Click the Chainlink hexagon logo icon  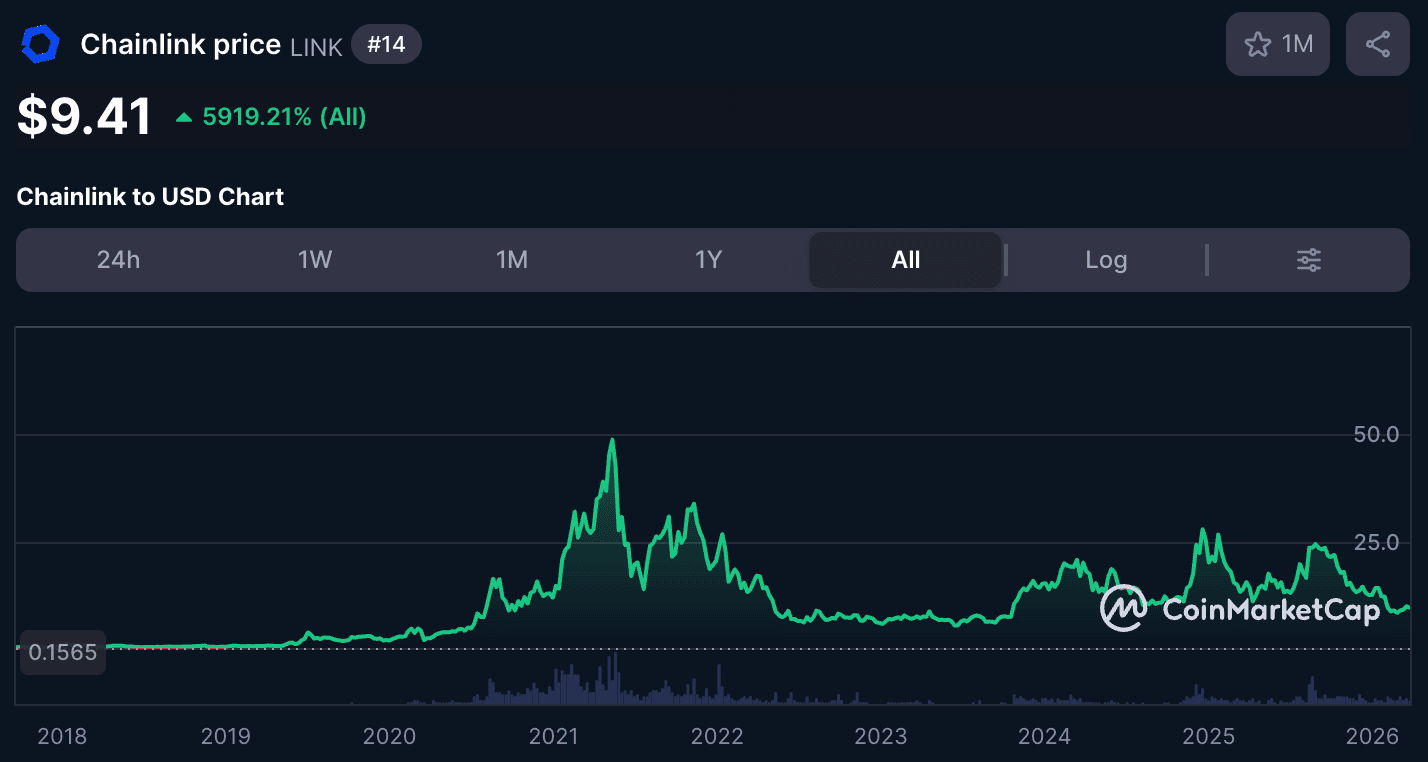41,45
